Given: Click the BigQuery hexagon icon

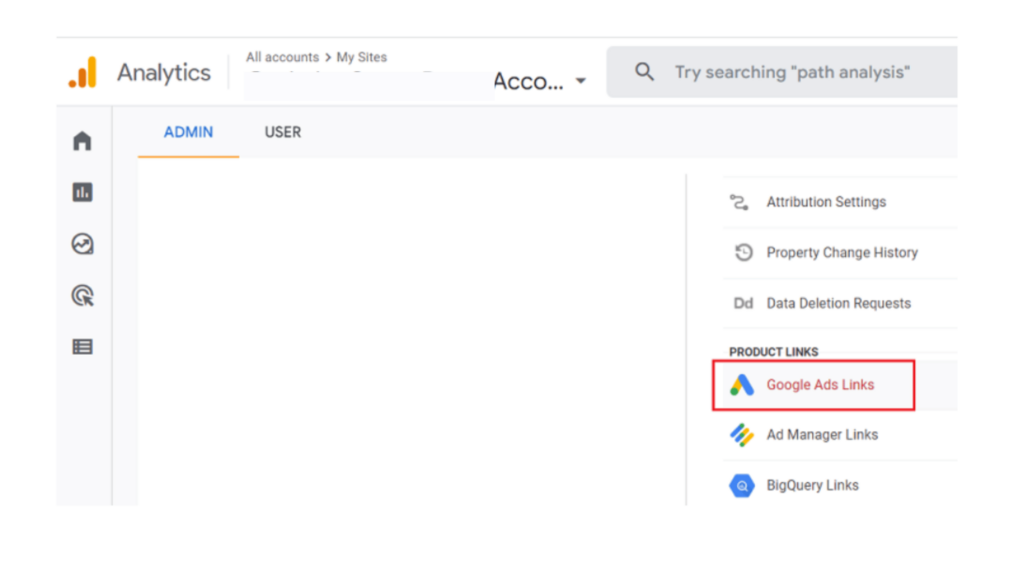Looking at the screenshot, I should [742, 485].
